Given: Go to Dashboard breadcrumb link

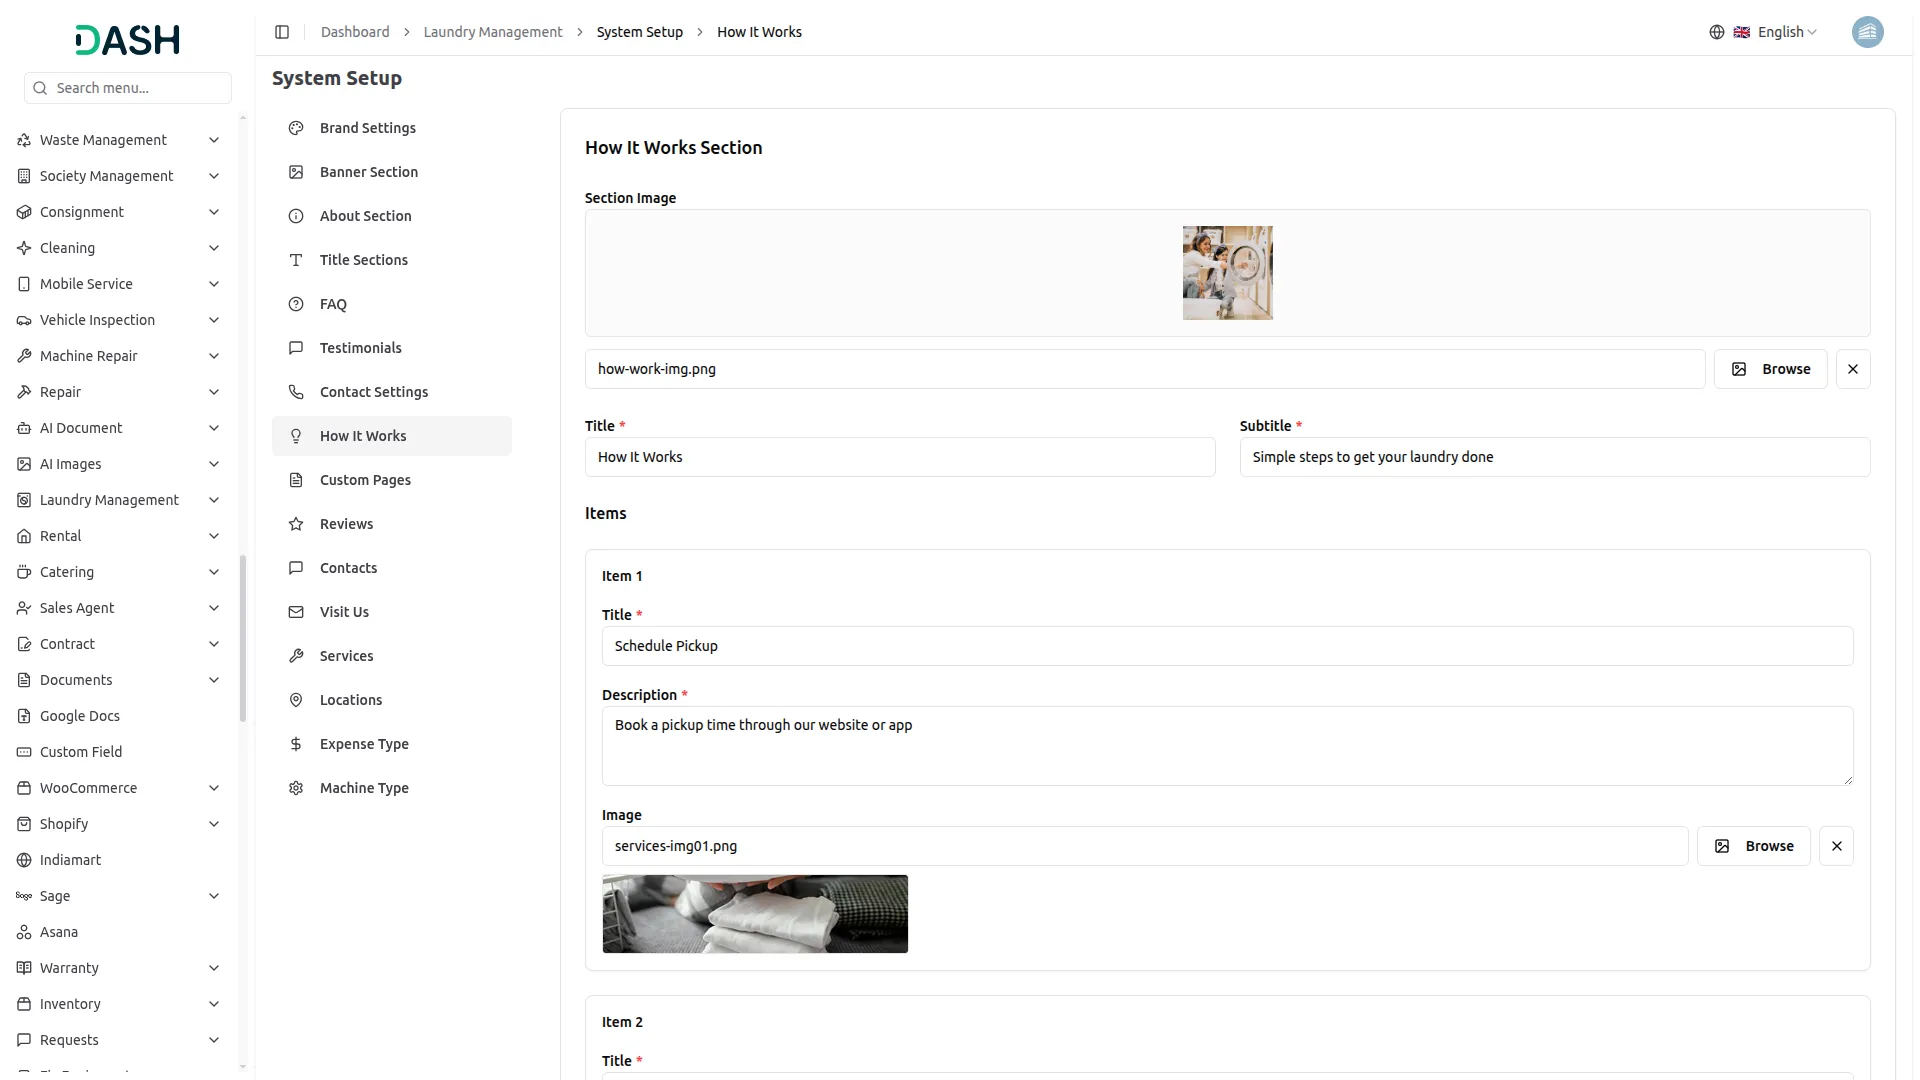Looking at the screenshot, I should point(355,32).
